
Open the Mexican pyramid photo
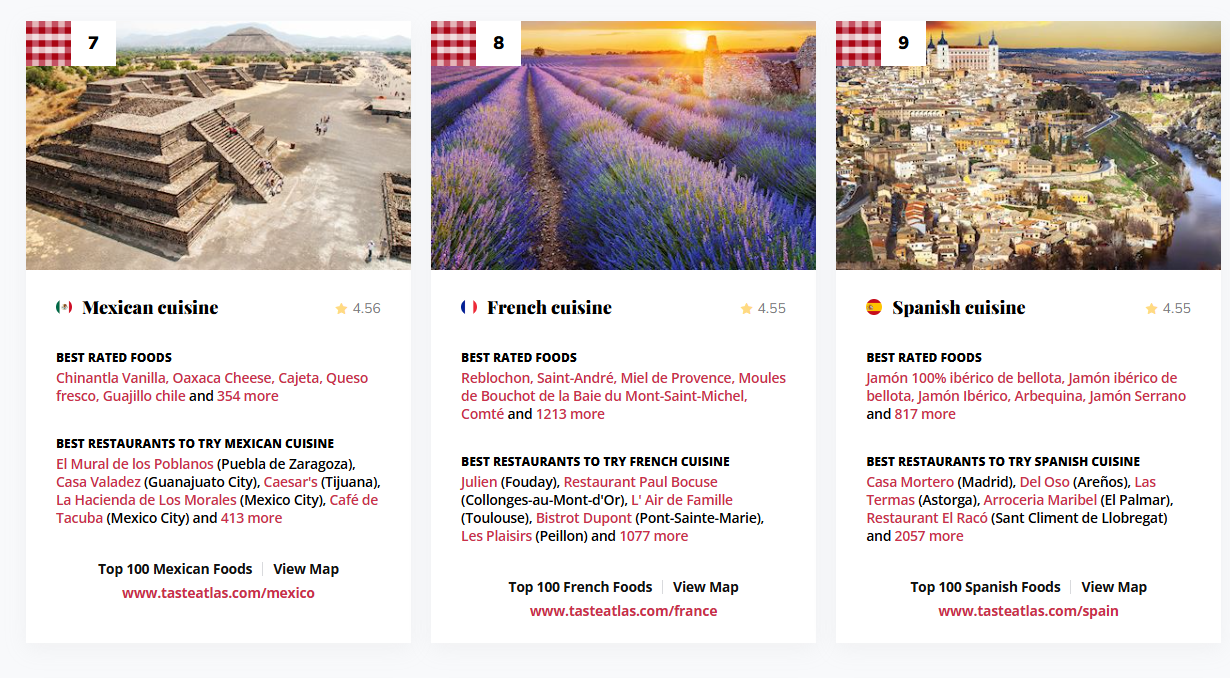coord(218,160)
